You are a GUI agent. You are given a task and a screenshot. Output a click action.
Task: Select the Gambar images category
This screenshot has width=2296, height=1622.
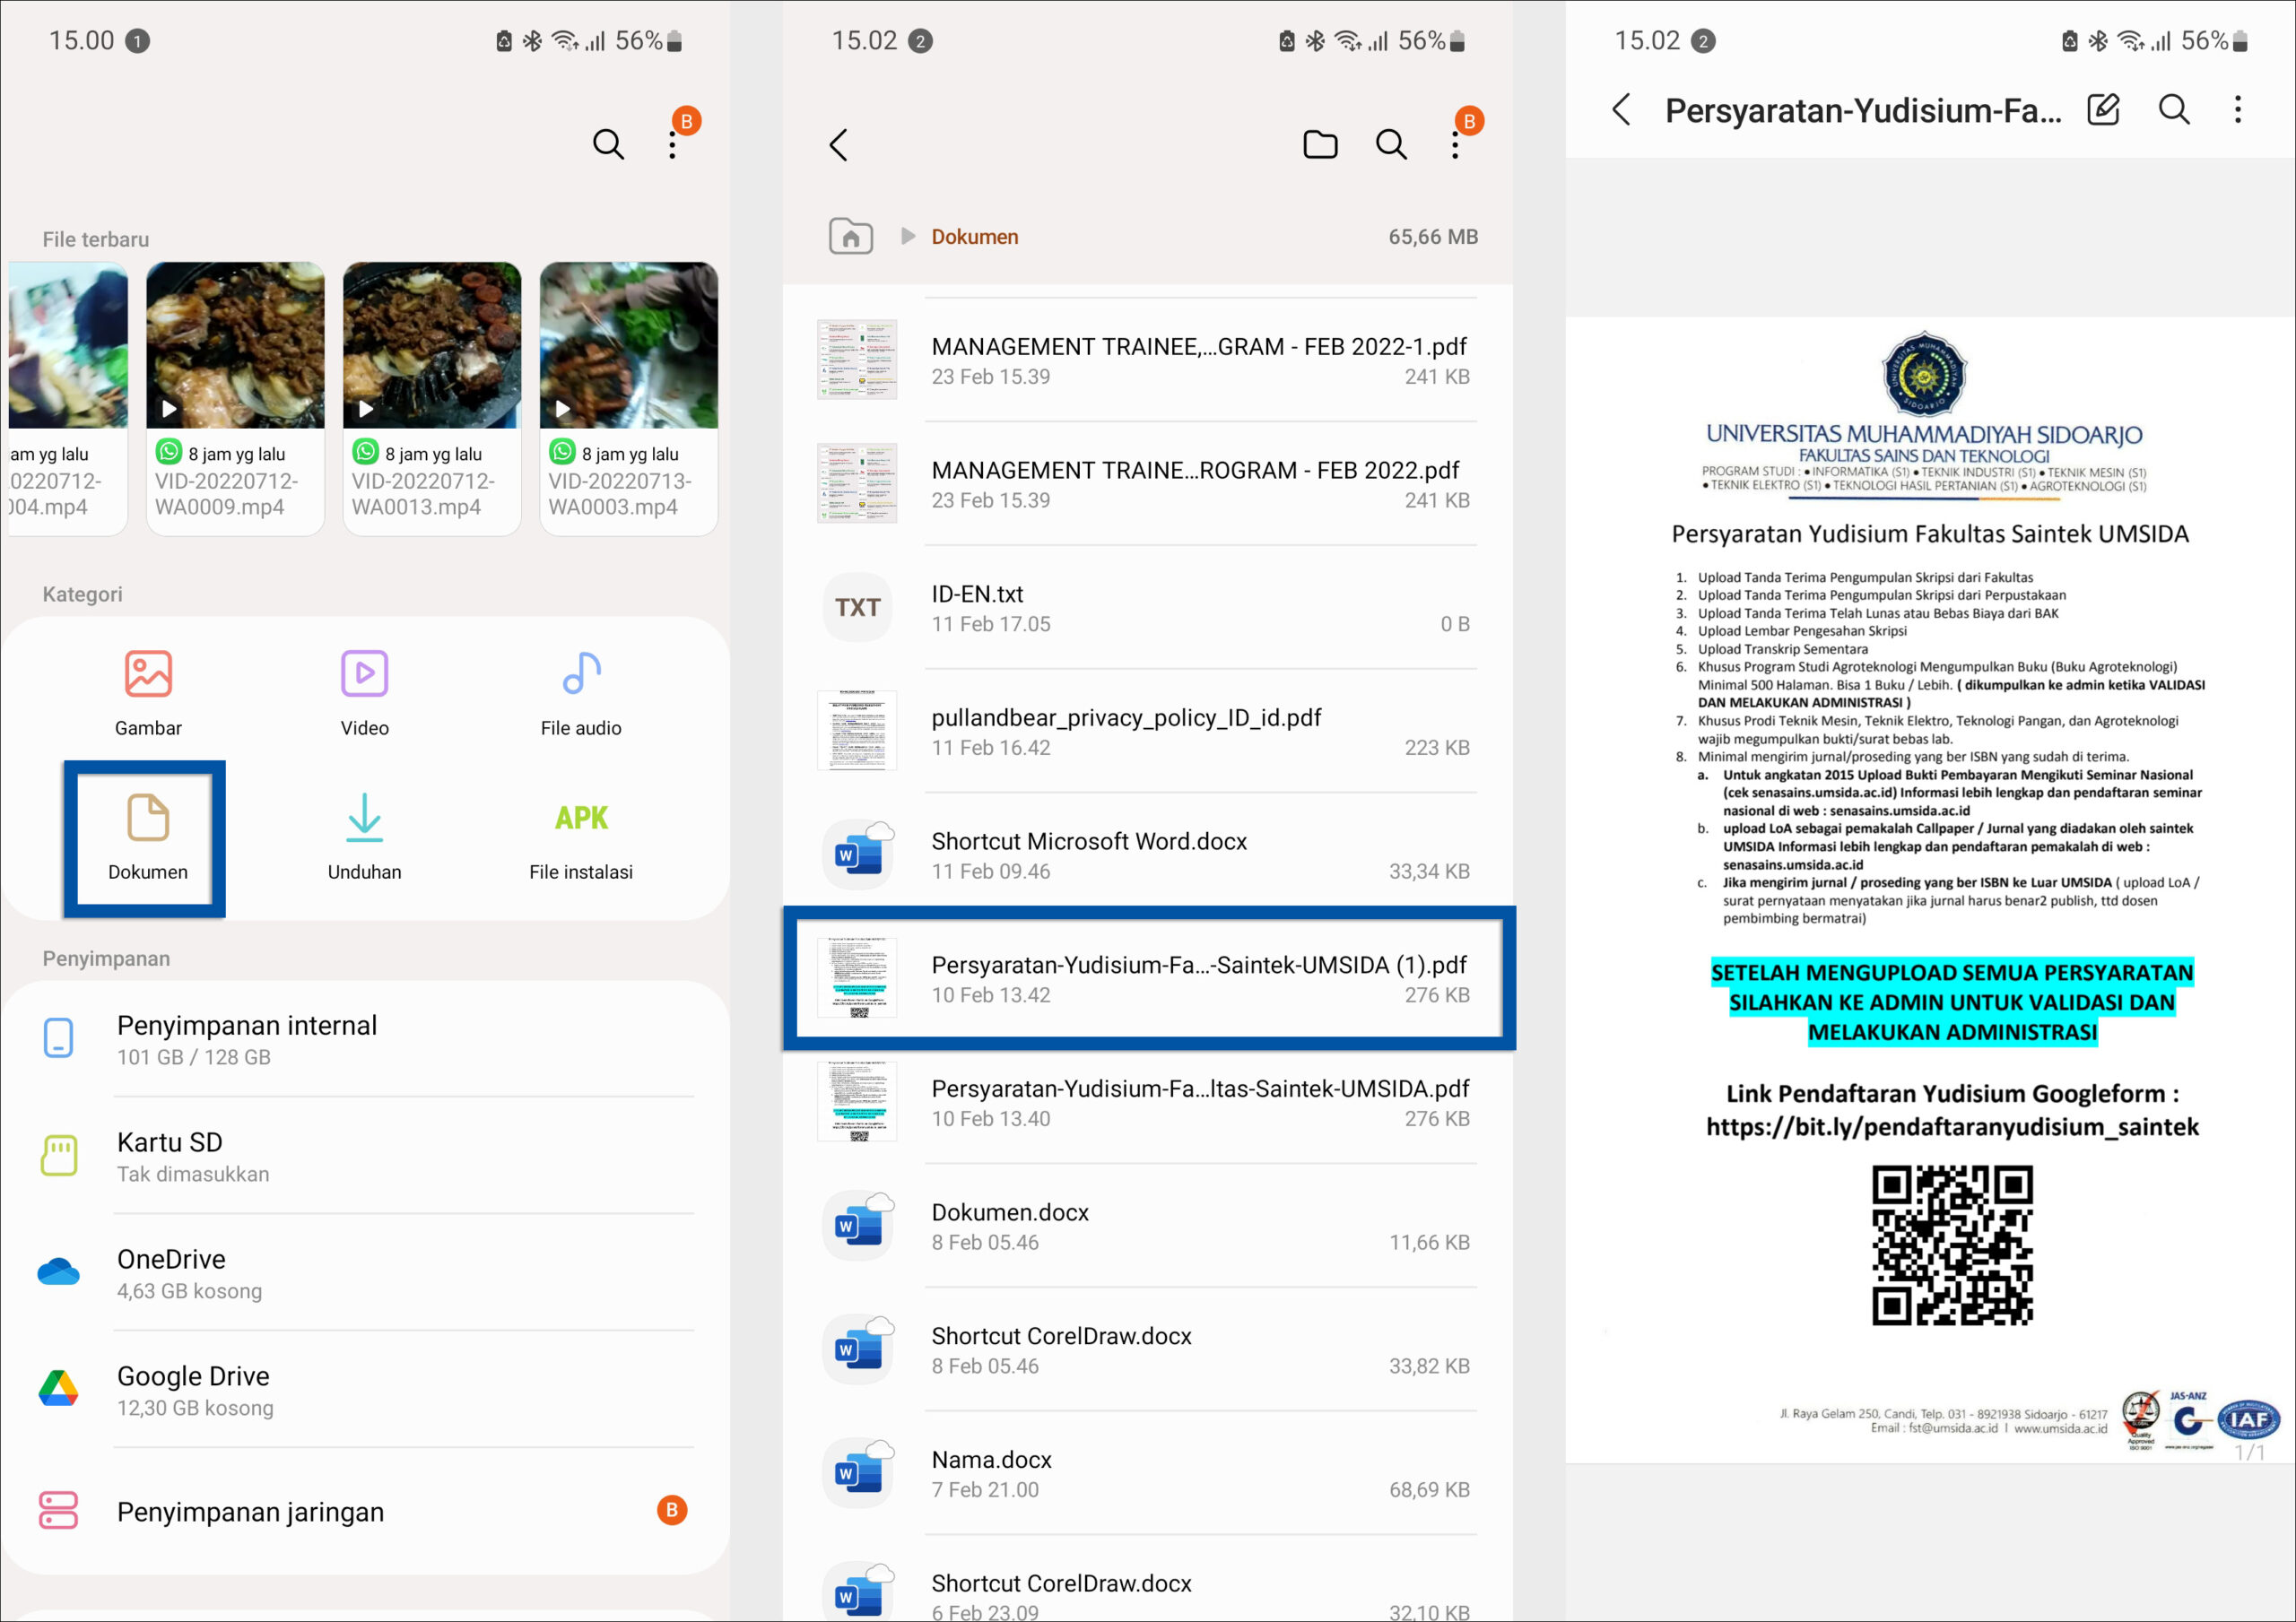tap(148, 690)
